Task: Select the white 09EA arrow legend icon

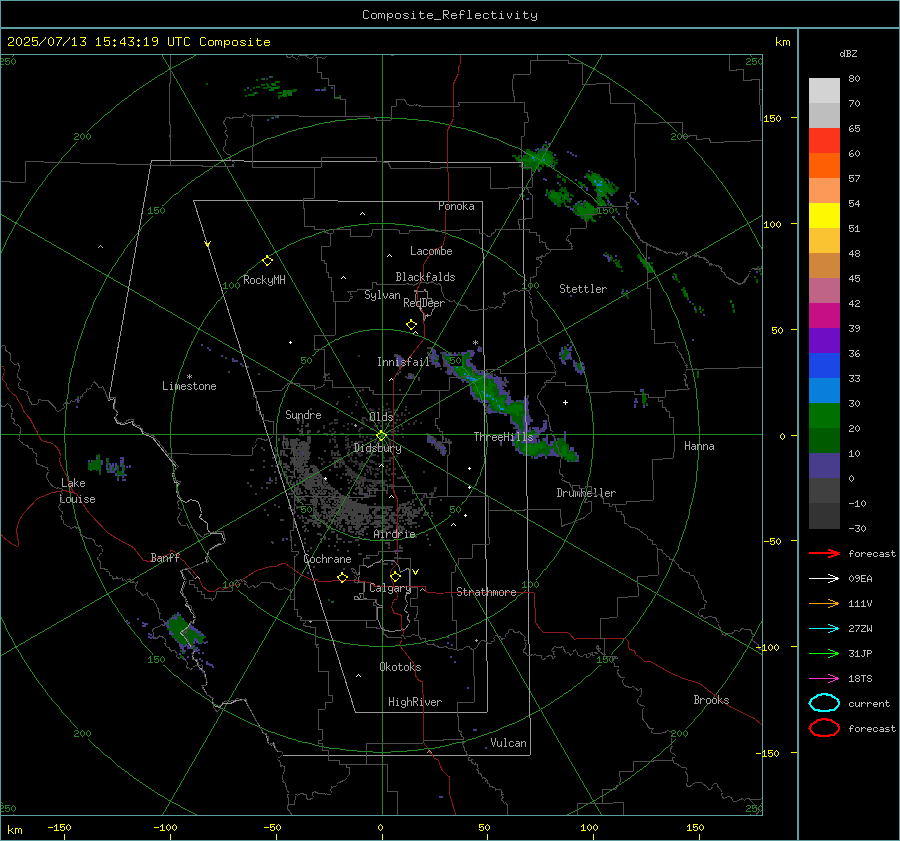Action: click(824, 579)
